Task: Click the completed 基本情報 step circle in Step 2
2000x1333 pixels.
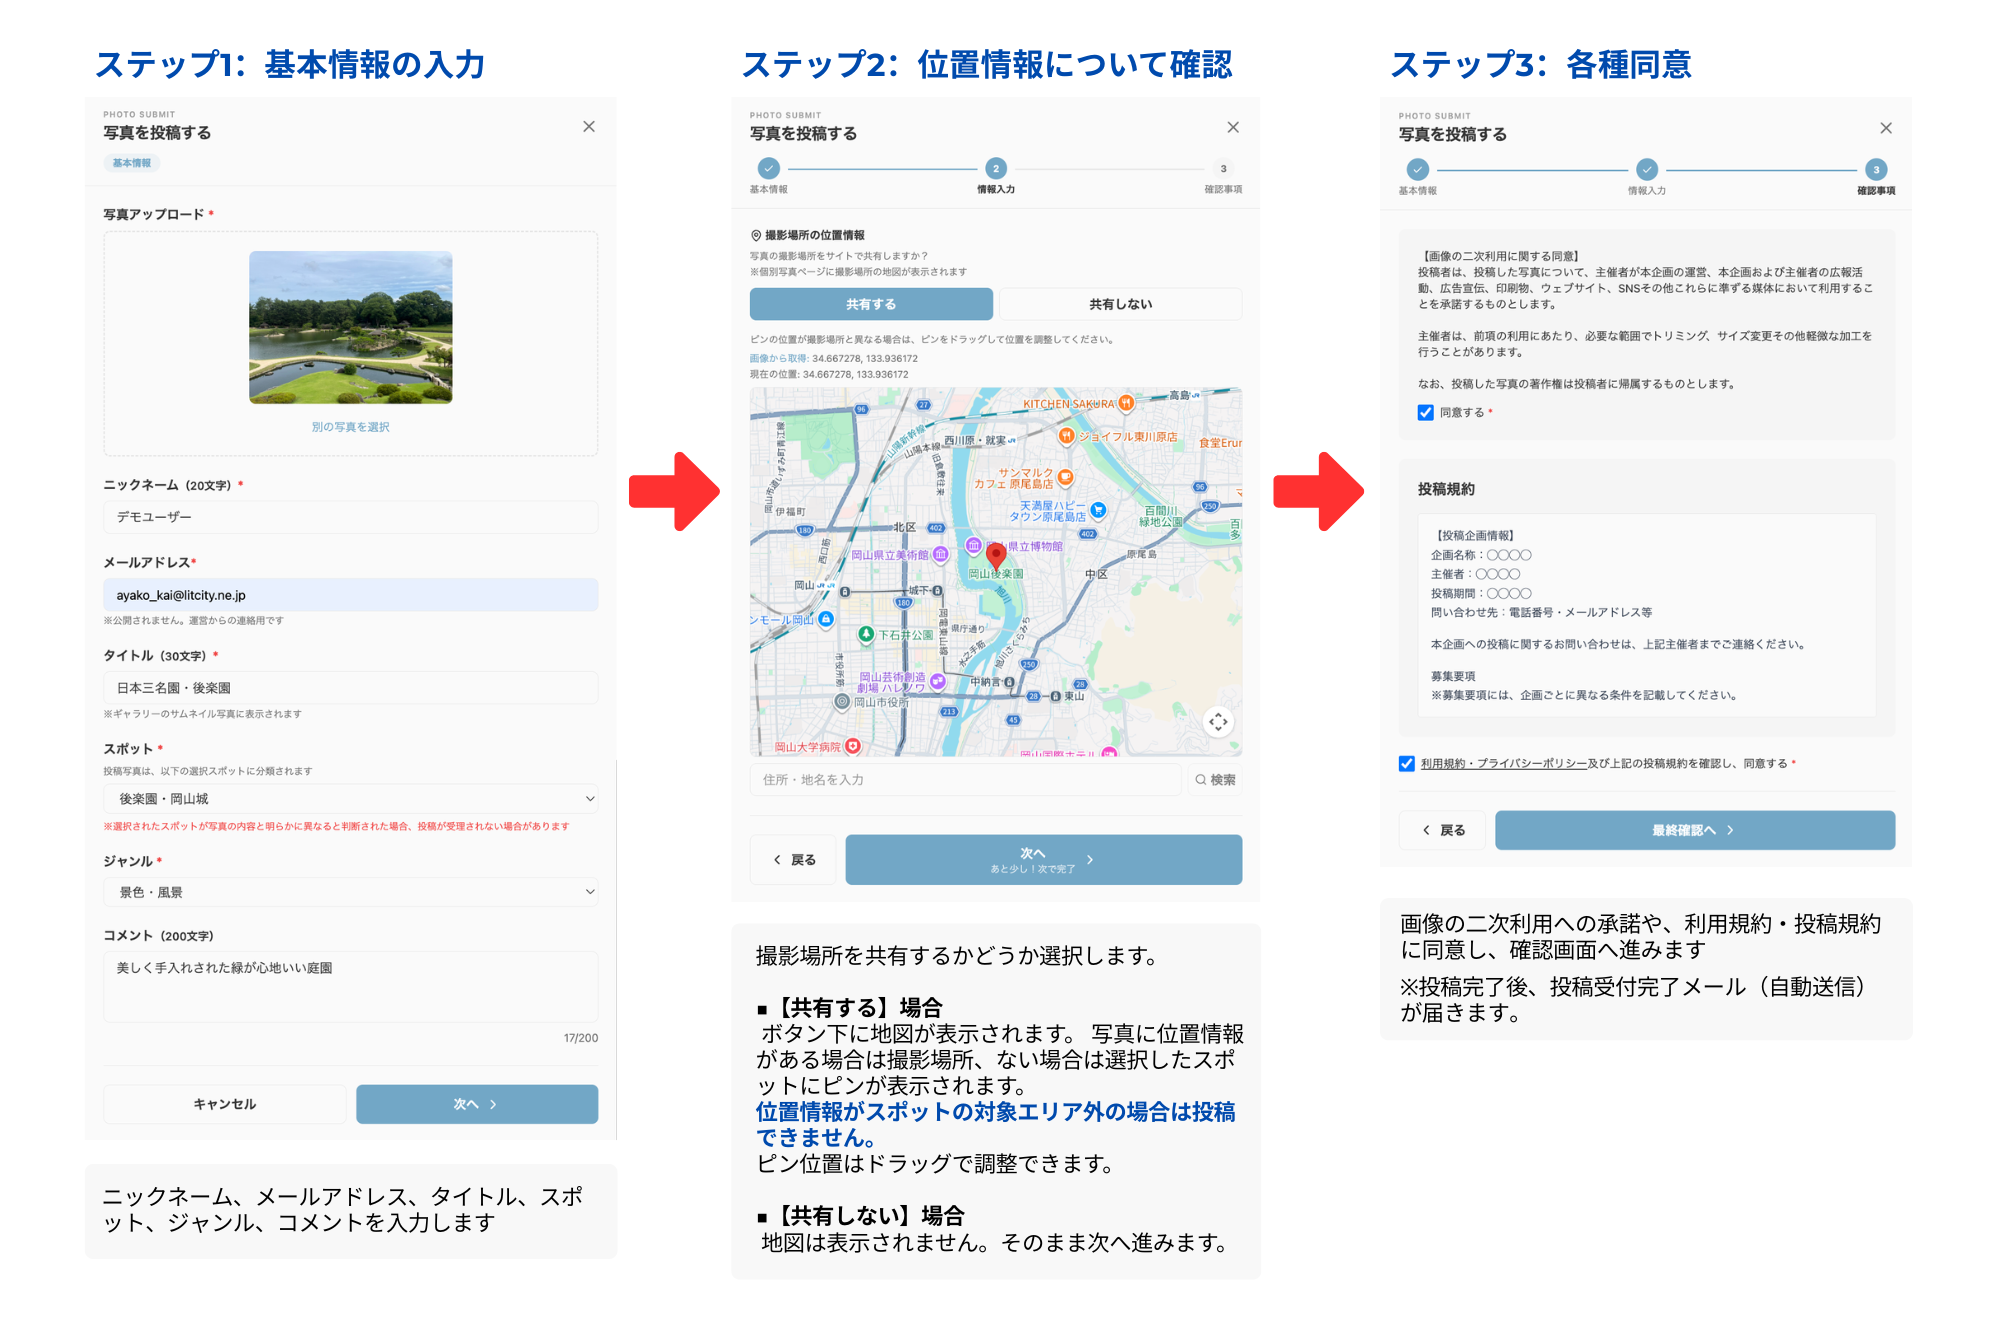Action: tap(768, 168)
